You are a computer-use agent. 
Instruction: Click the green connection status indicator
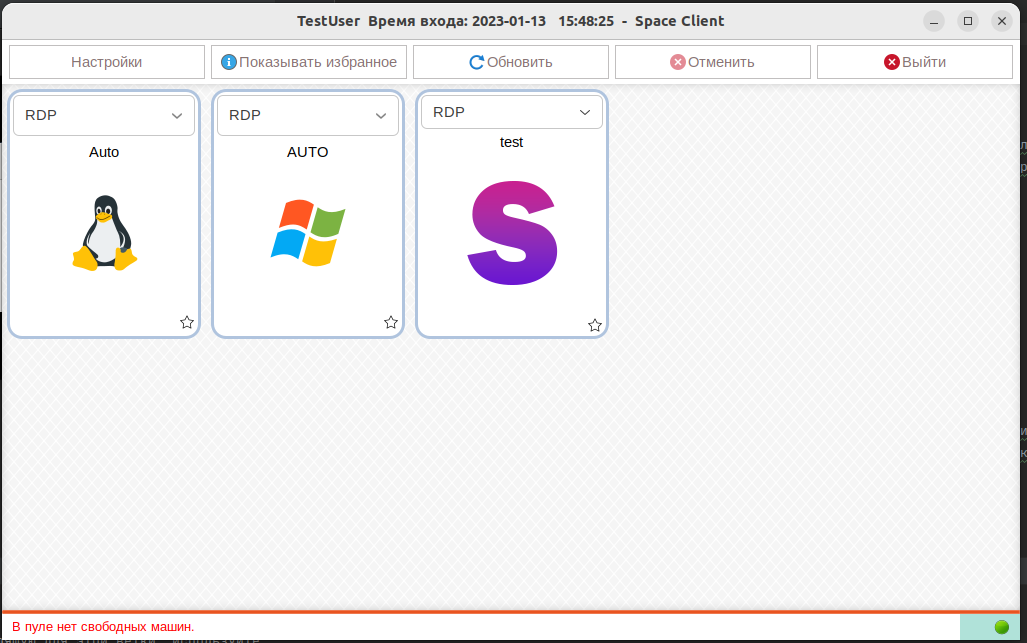pos(1001,627)
